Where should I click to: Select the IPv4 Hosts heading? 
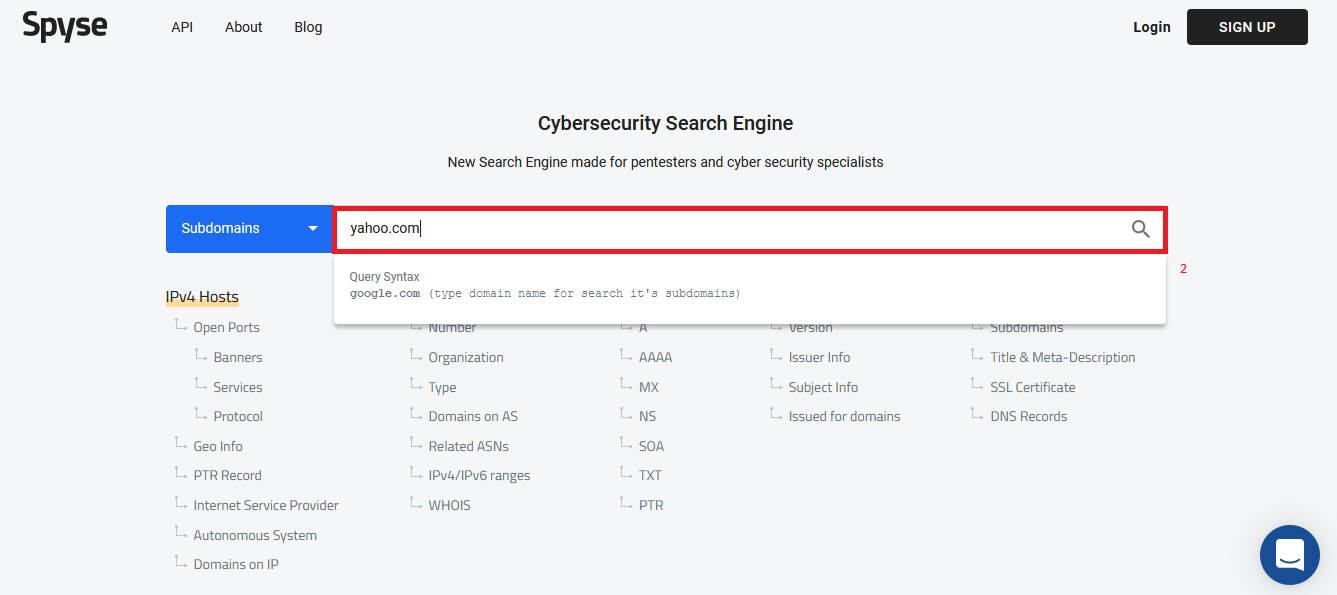pos(202,297)
